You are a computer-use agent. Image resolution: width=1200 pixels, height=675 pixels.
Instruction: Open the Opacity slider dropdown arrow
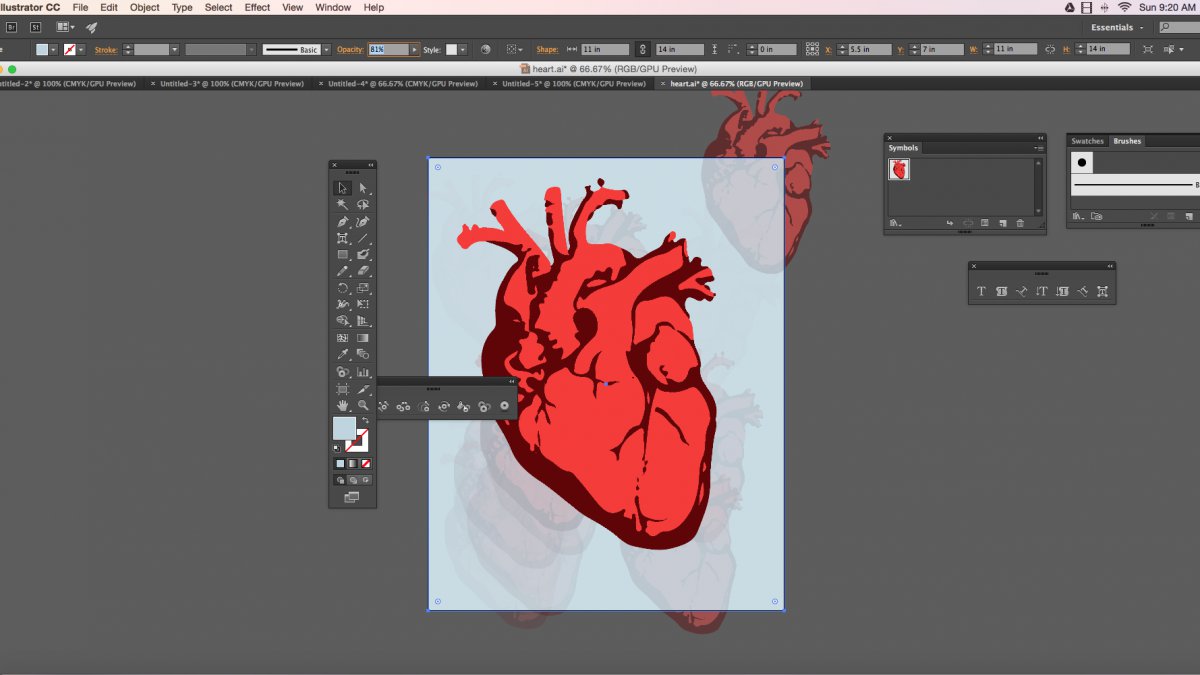pos(415,49)
